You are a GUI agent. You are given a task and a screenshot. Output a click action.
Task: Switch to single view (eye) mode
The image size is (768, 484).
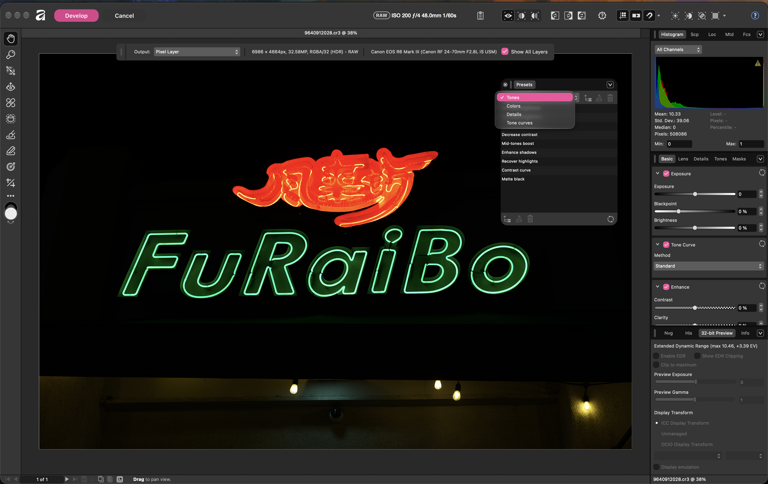click(508, 16)
